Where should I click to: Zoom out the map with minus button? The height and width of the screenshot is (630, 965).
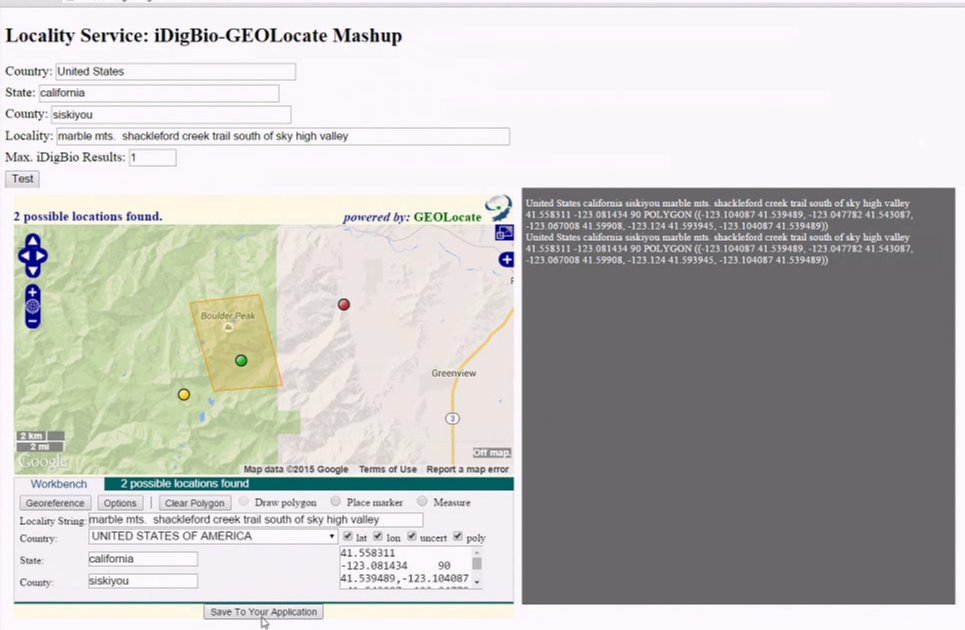[33, 321]
